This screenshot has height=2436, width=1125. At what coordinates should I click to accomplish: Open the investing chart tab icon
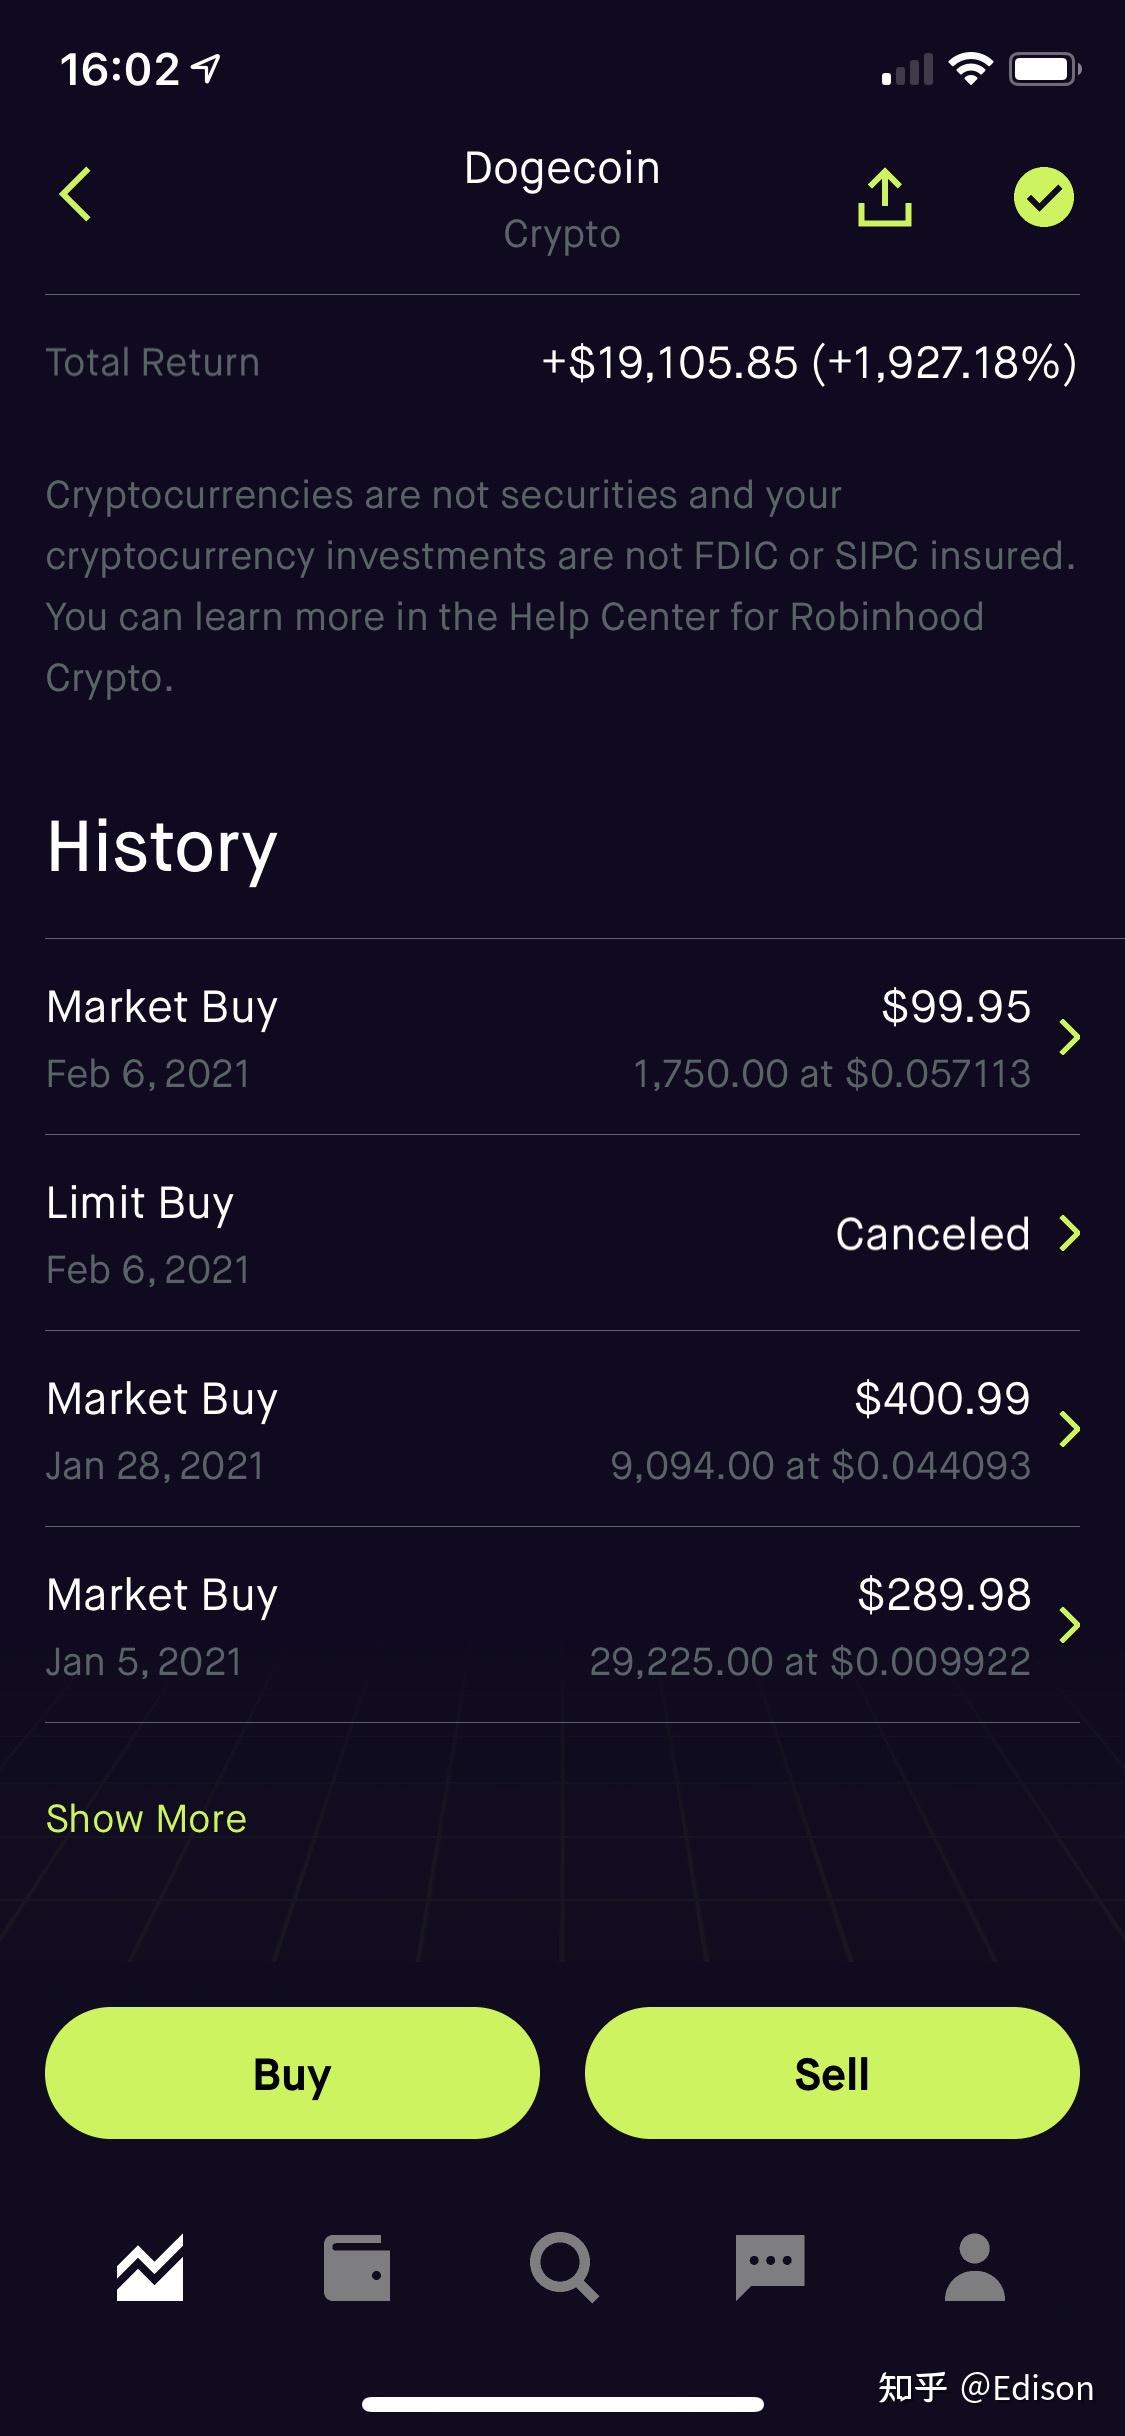[x=150, y=2268]
